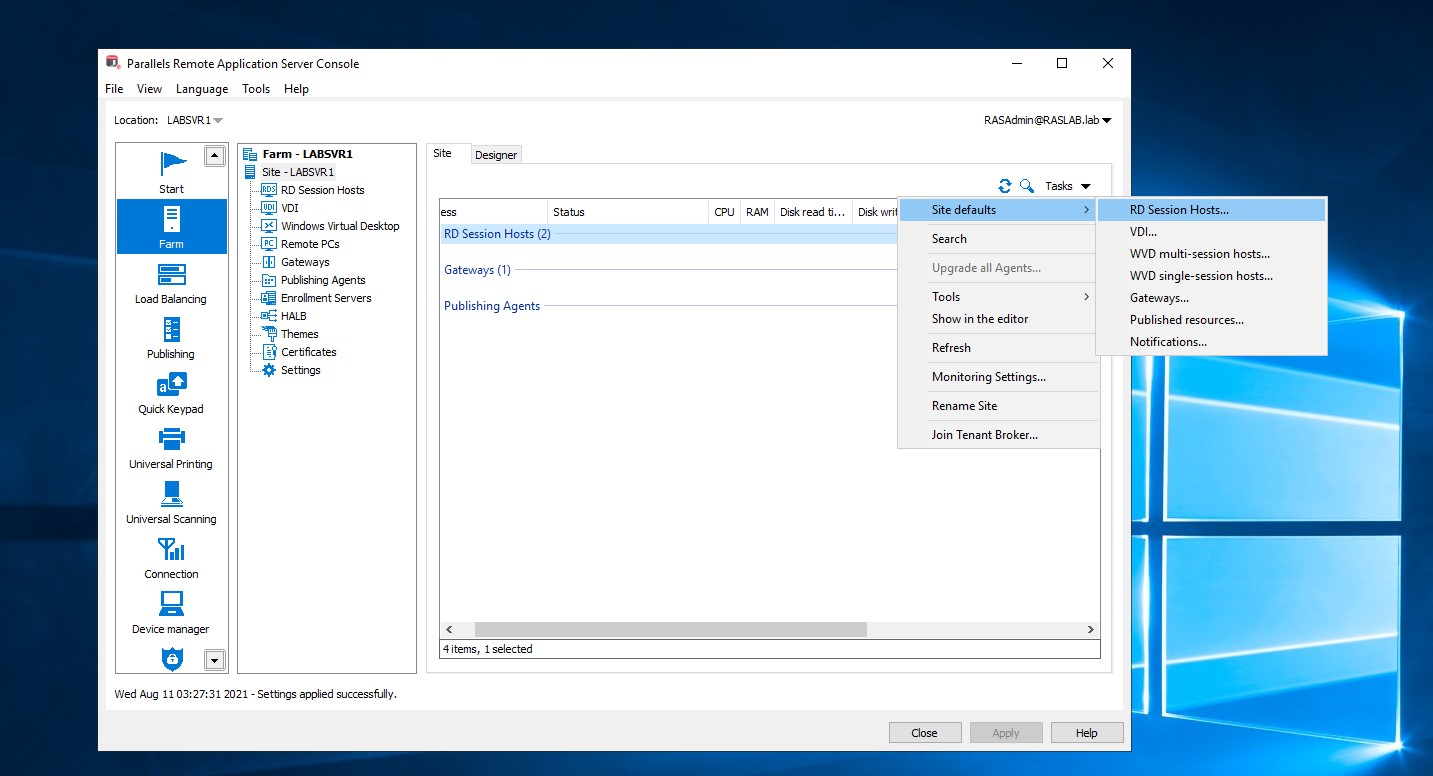
Task: Click RD Session Hosts (2) group row
Action: 669,234
